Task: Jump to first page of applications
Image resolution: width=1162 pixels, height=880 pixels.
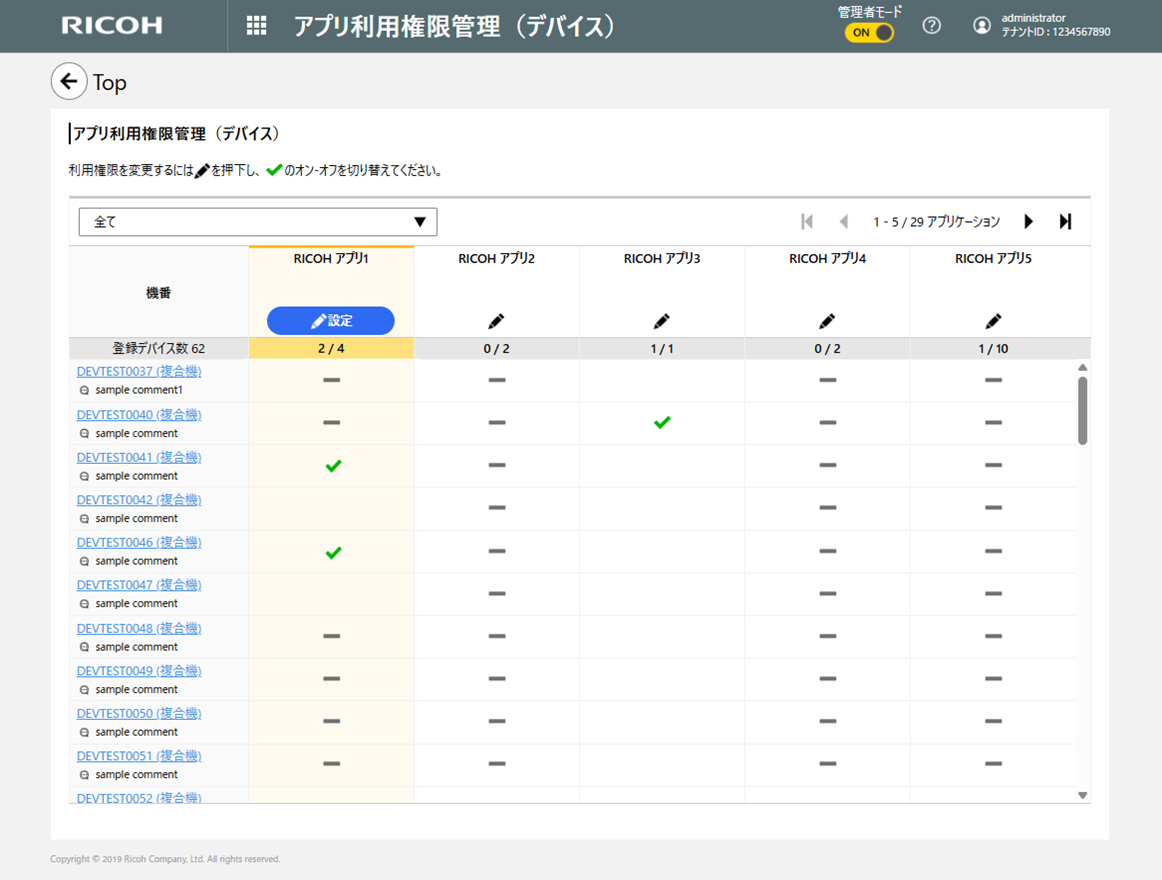Action: (x=807, y=222)
